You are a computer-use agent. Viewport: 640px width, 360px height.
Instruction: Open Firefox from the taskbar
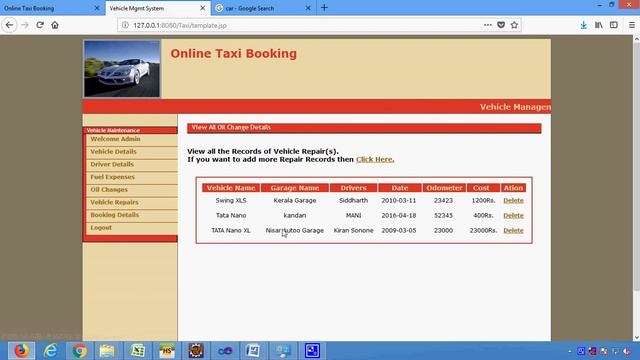pyautogui.click(x=21, y=351)
